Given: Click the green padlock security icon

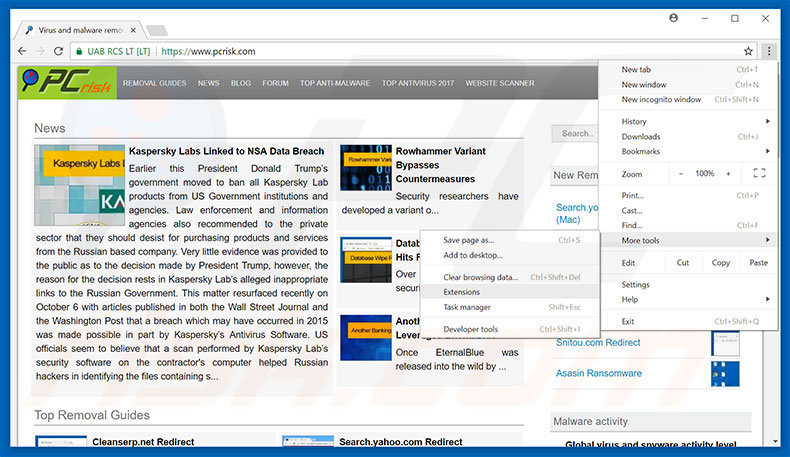Looking at the screenshot, I should 79,51.
